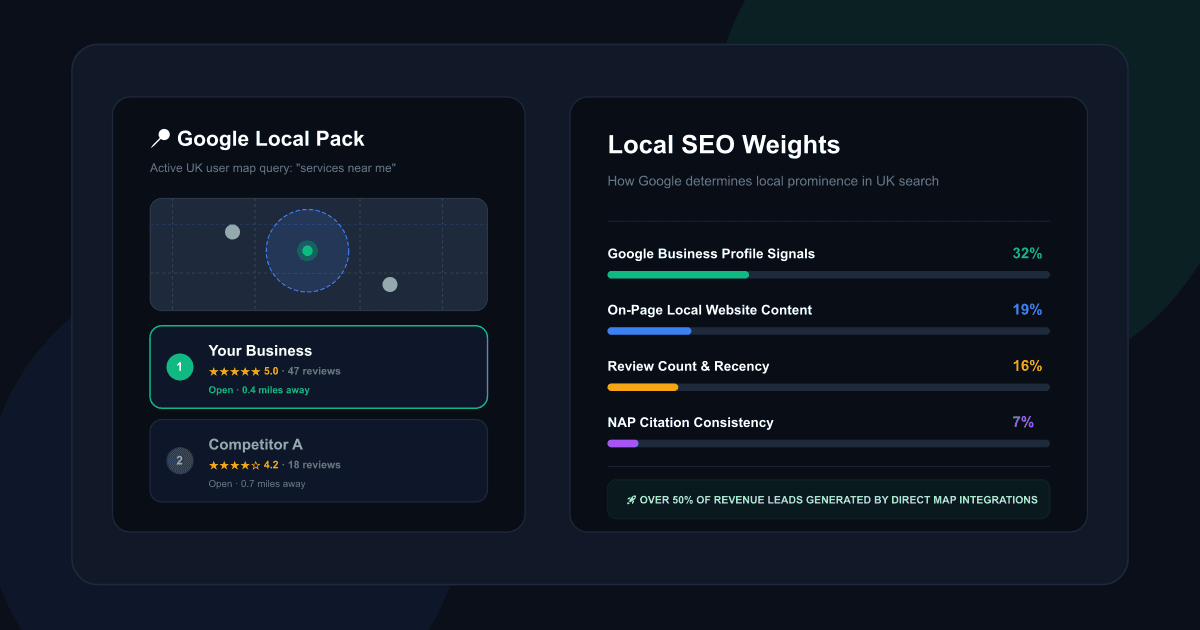This screenshot has height=630, width=1200.
Task: Click the star rating of Your Business
Action: tap(234, 371)
